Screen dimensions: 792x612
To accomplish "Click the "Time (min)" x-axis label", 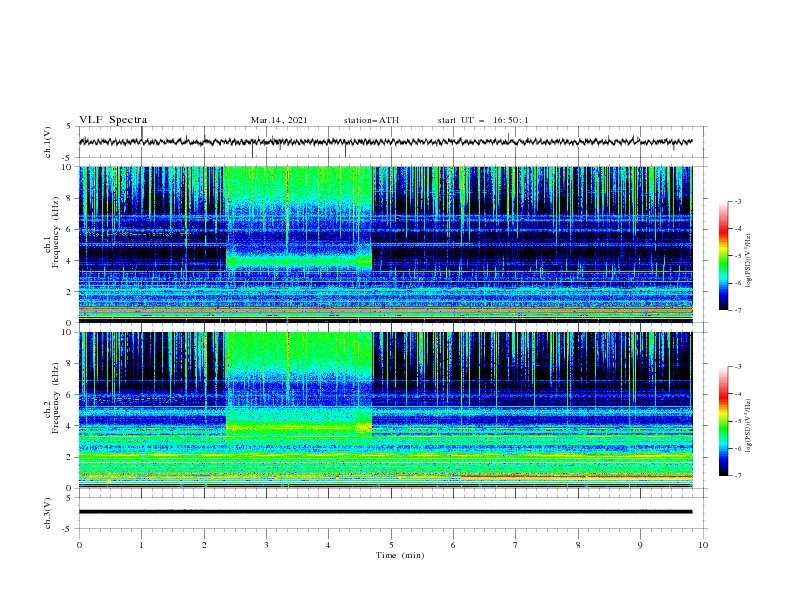I will point(400,555).
